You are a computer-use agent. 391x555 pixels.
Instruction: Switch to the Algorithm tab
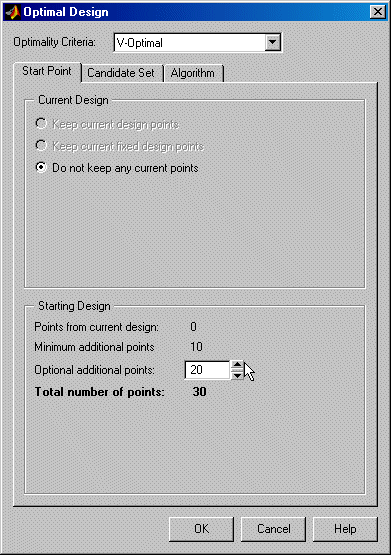click(193, 73)
